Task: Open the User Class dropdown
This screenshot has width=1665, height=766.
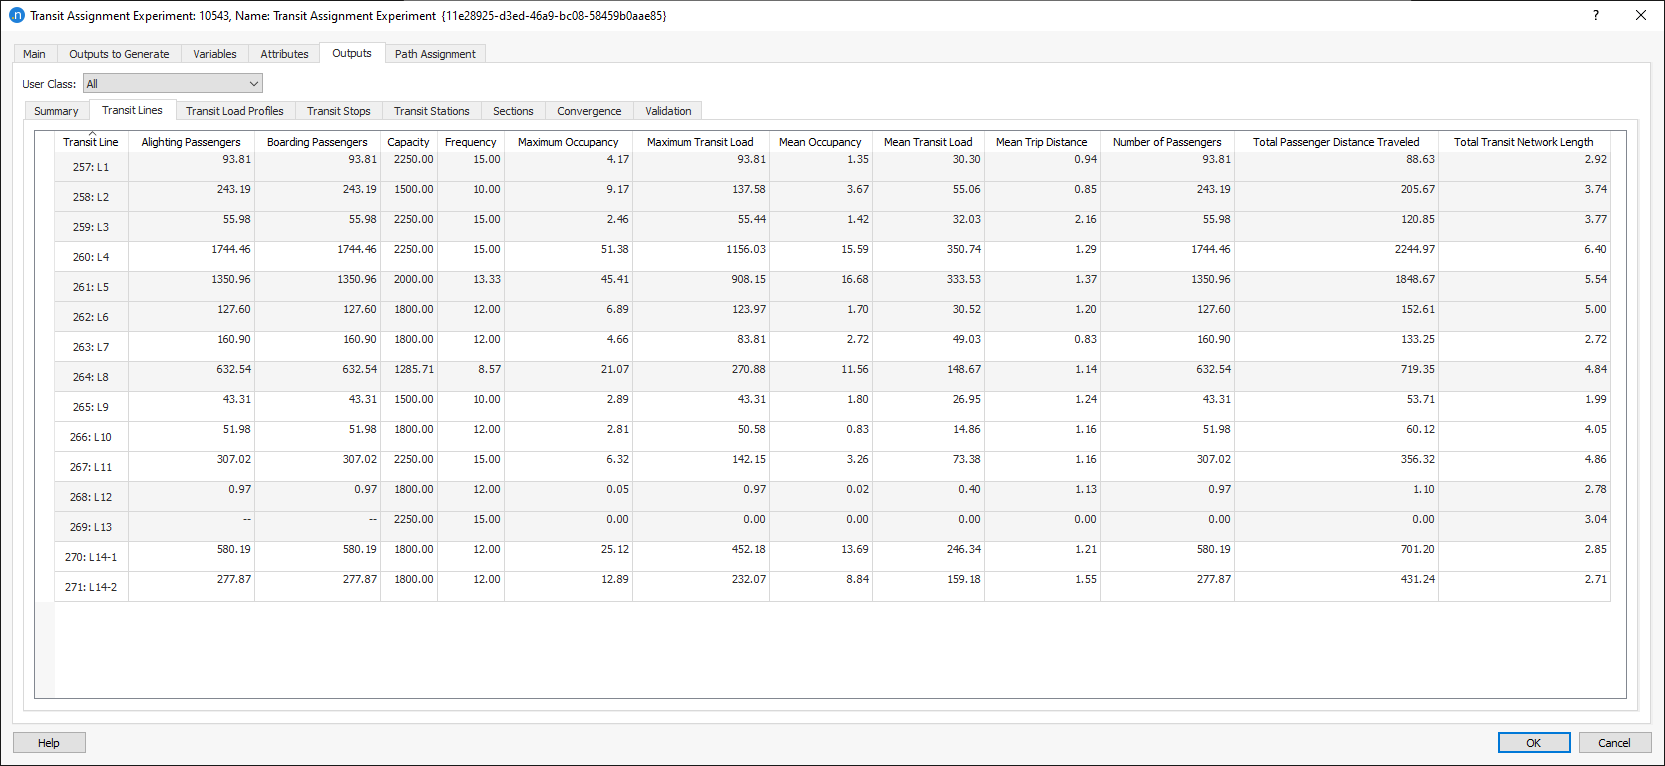Action: (172, 84)
